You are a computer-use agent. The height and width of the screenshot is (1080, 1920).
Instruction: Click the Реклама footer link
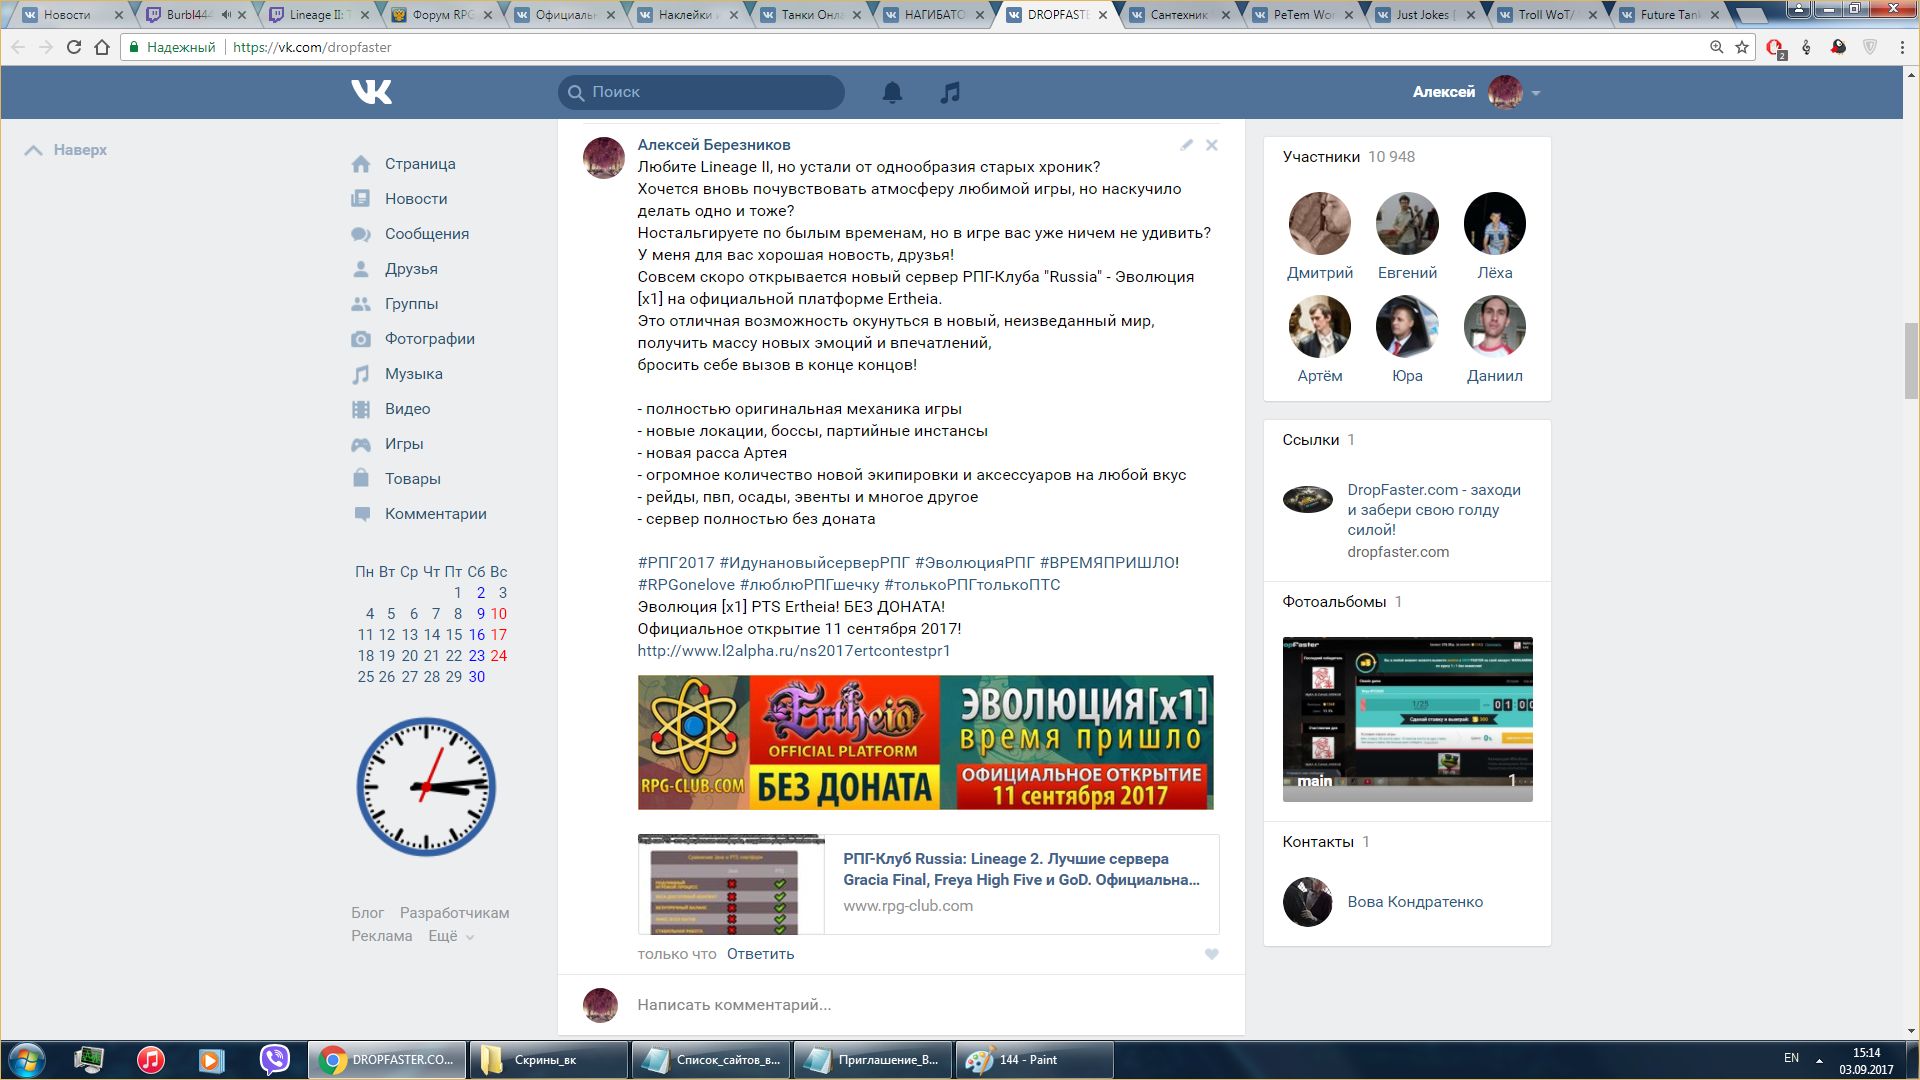(381, 936)
